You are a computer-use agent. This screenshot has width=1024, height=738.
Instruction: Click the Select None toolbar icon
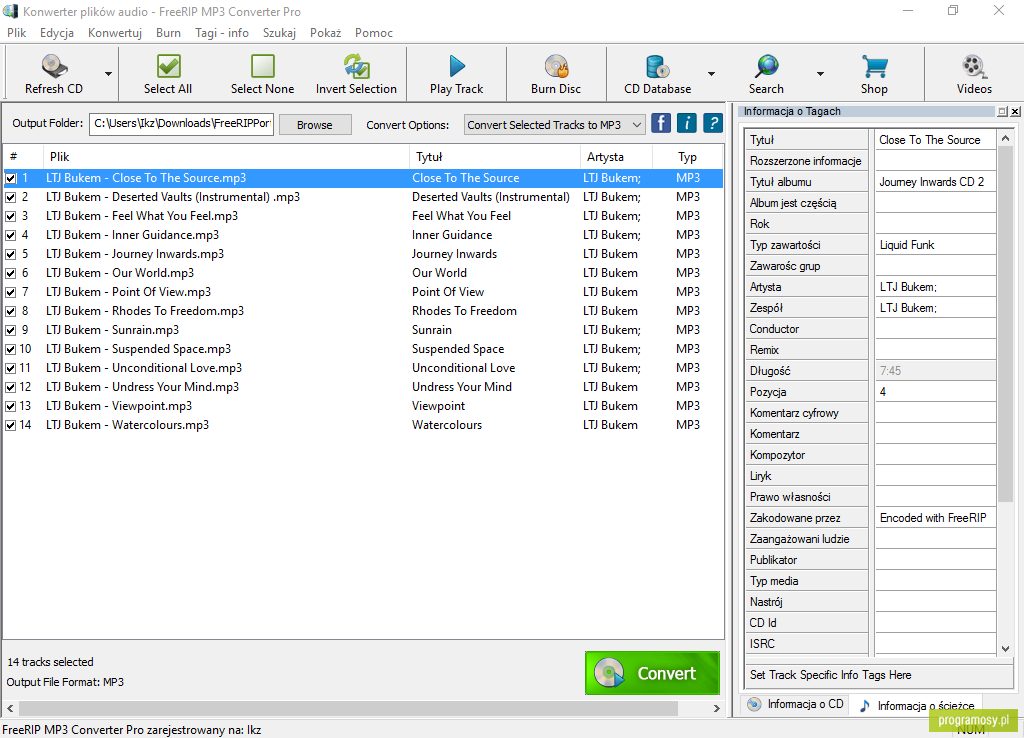click(263, 67)
